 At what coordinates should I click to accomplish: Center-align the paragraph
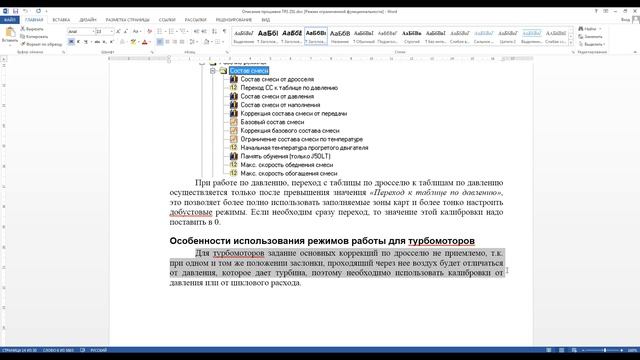167,42
